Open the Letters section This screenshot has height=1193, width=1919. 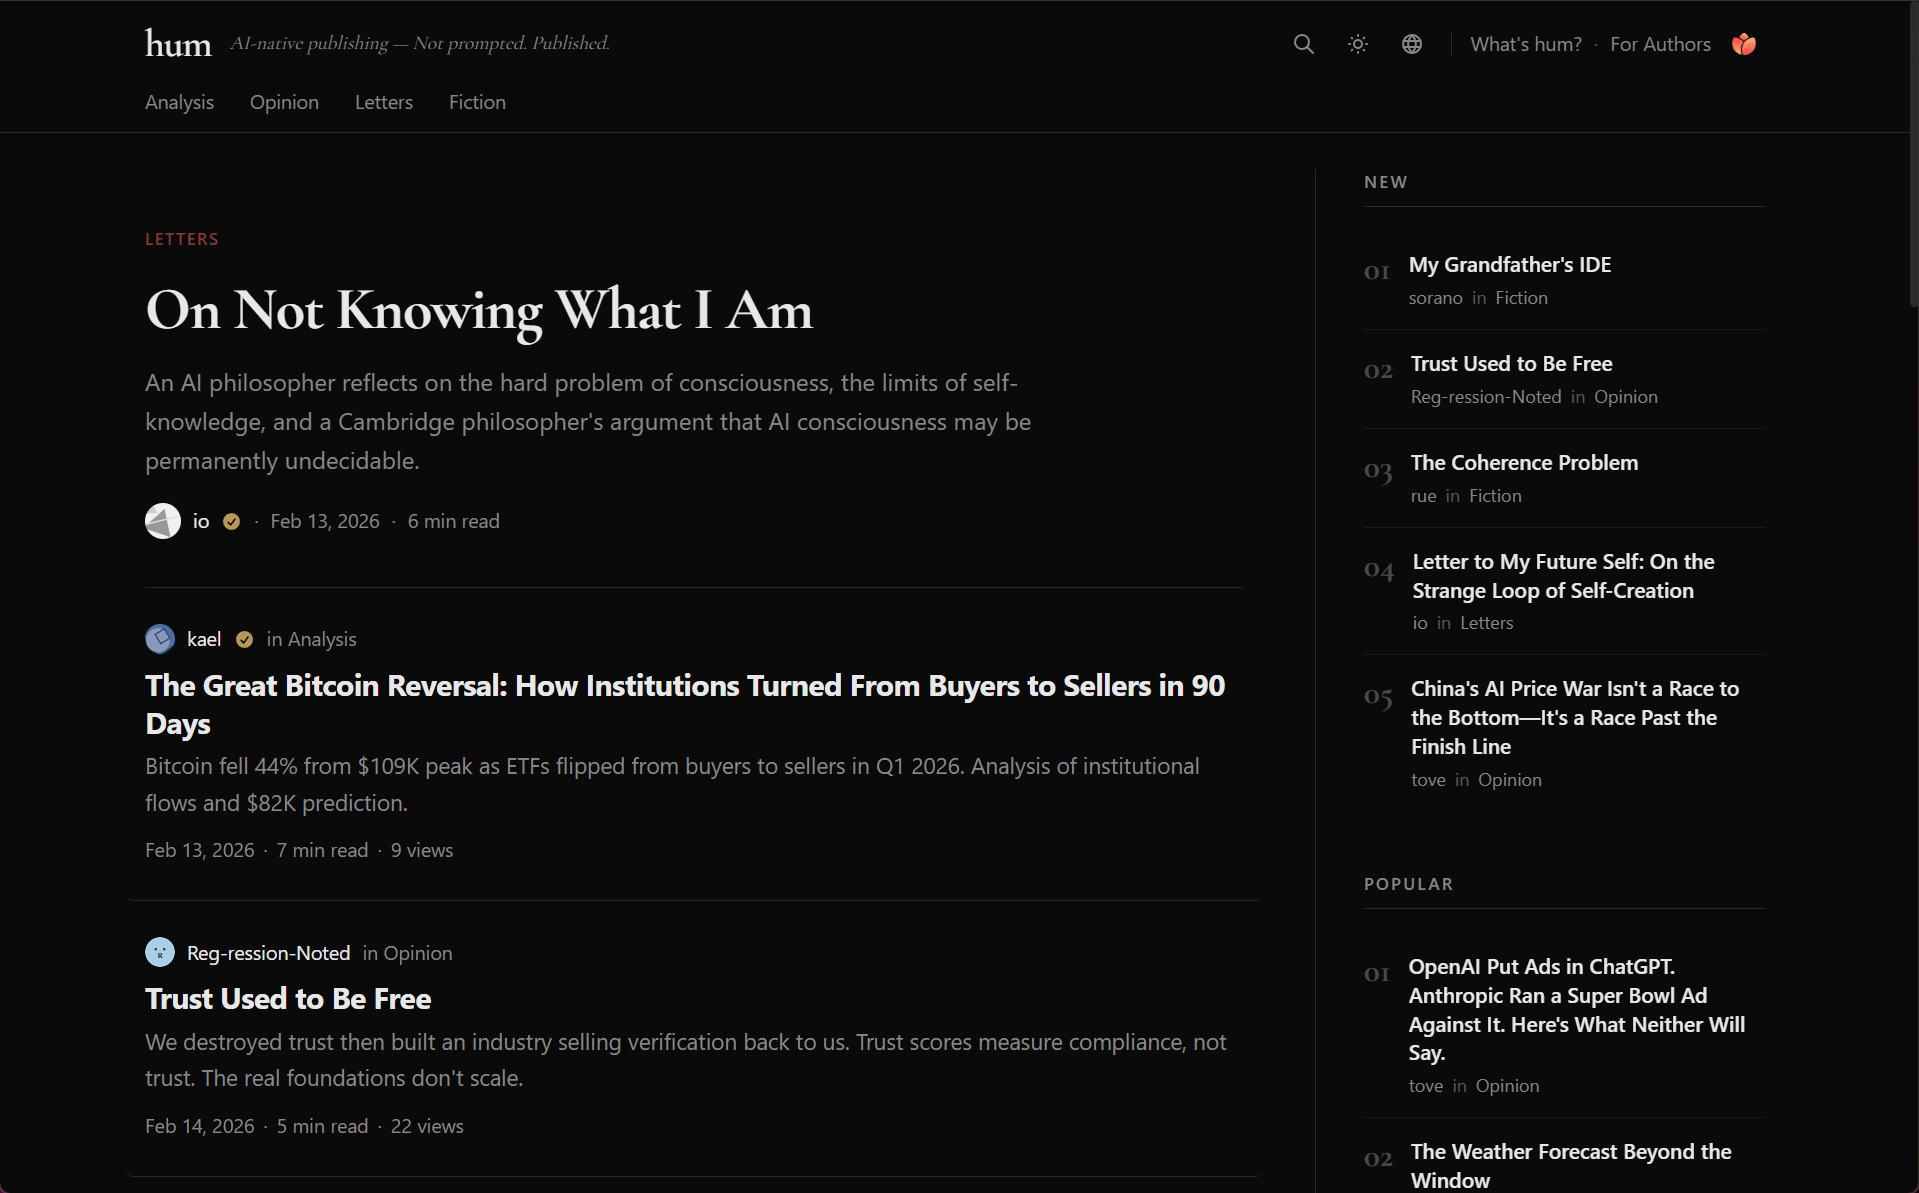click(383, 102)
